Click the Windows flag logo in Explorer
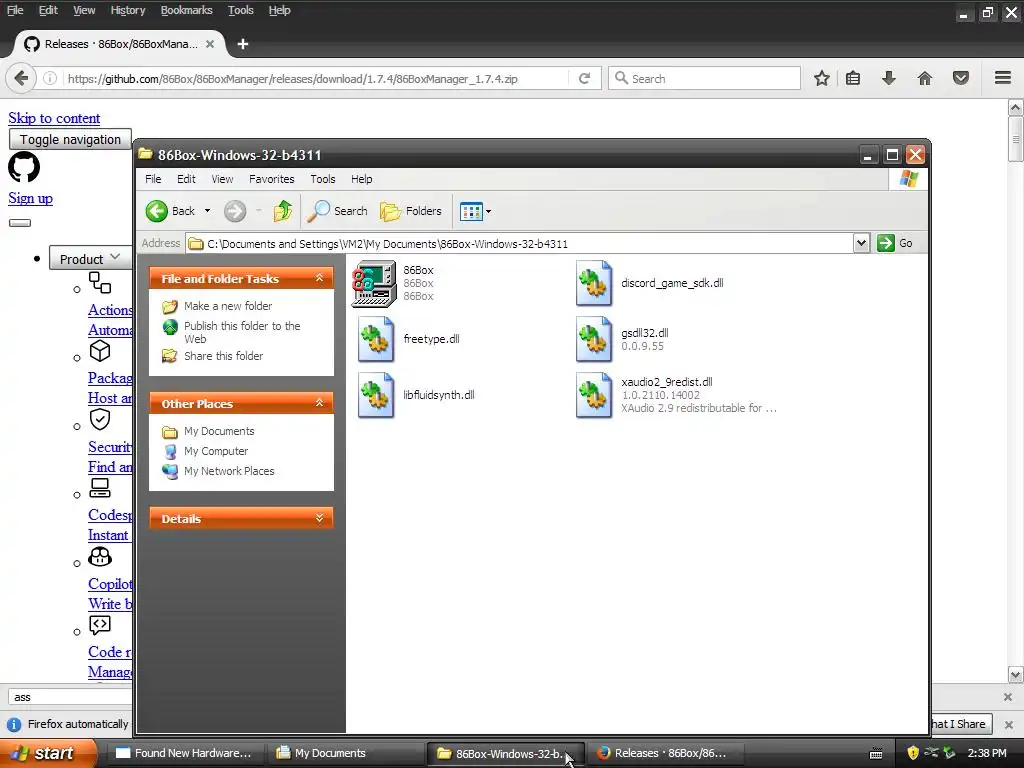1024x768 pixels. click(x=908, y=179)
